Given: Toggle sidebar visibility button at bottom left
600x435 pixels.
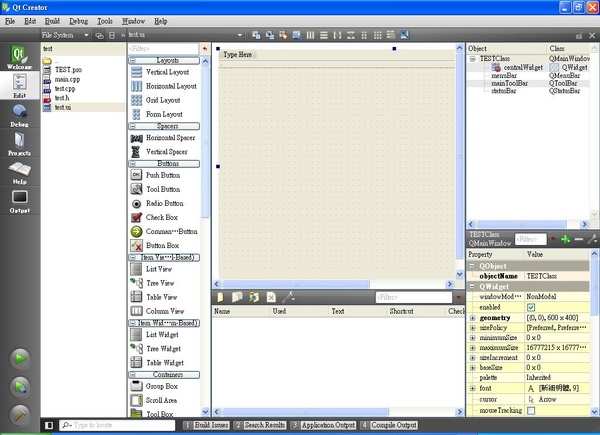Looking at the screenshot, I should click(49, 425).
